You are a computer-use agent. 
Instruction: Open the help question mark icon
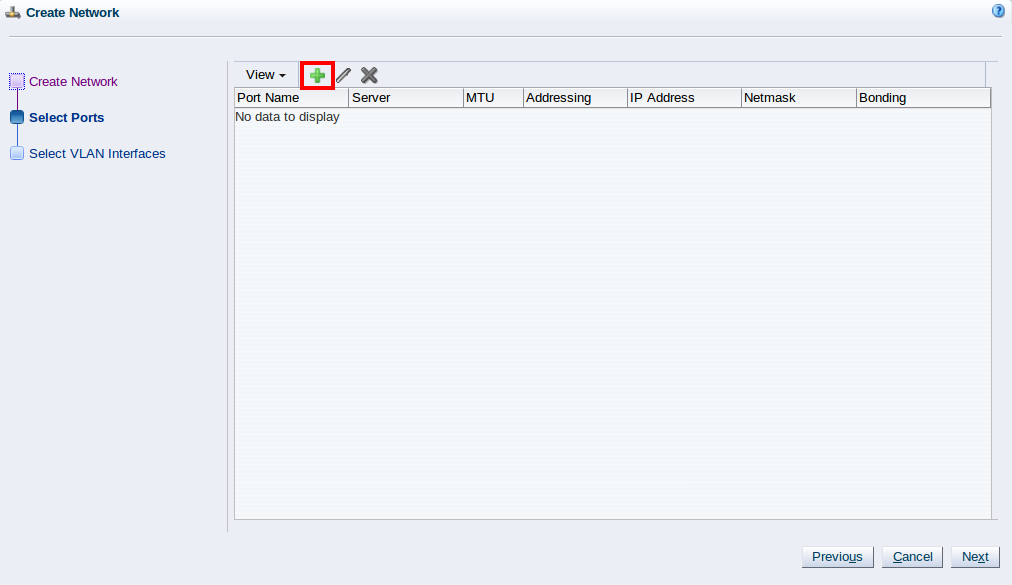(x=998, y=11)
